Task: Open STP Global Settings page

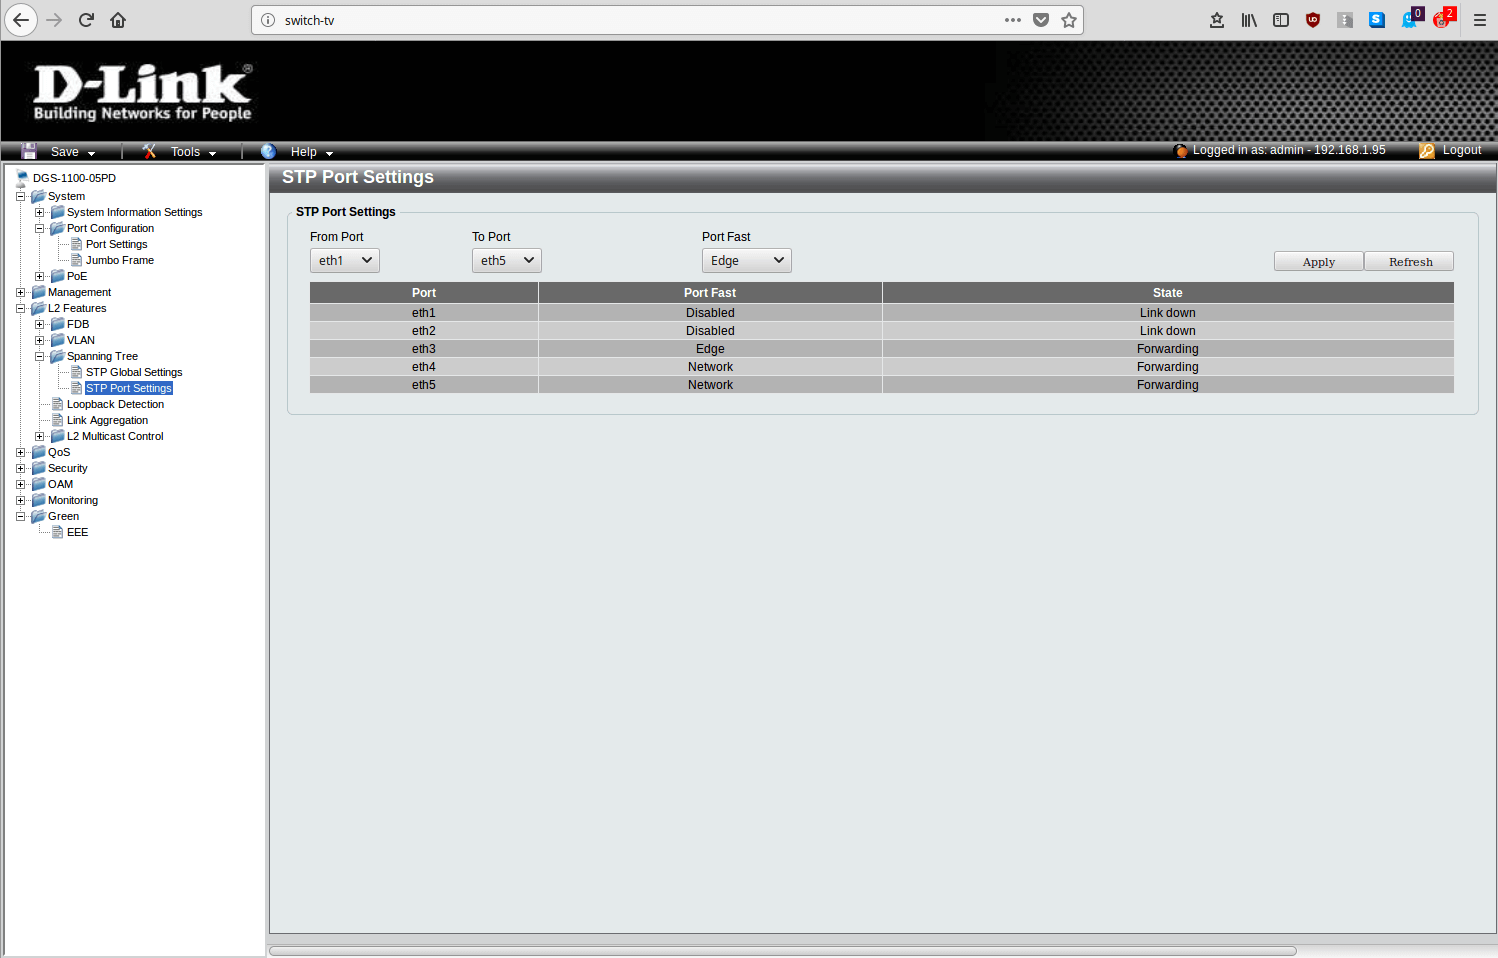Action: tap(134, 372)
